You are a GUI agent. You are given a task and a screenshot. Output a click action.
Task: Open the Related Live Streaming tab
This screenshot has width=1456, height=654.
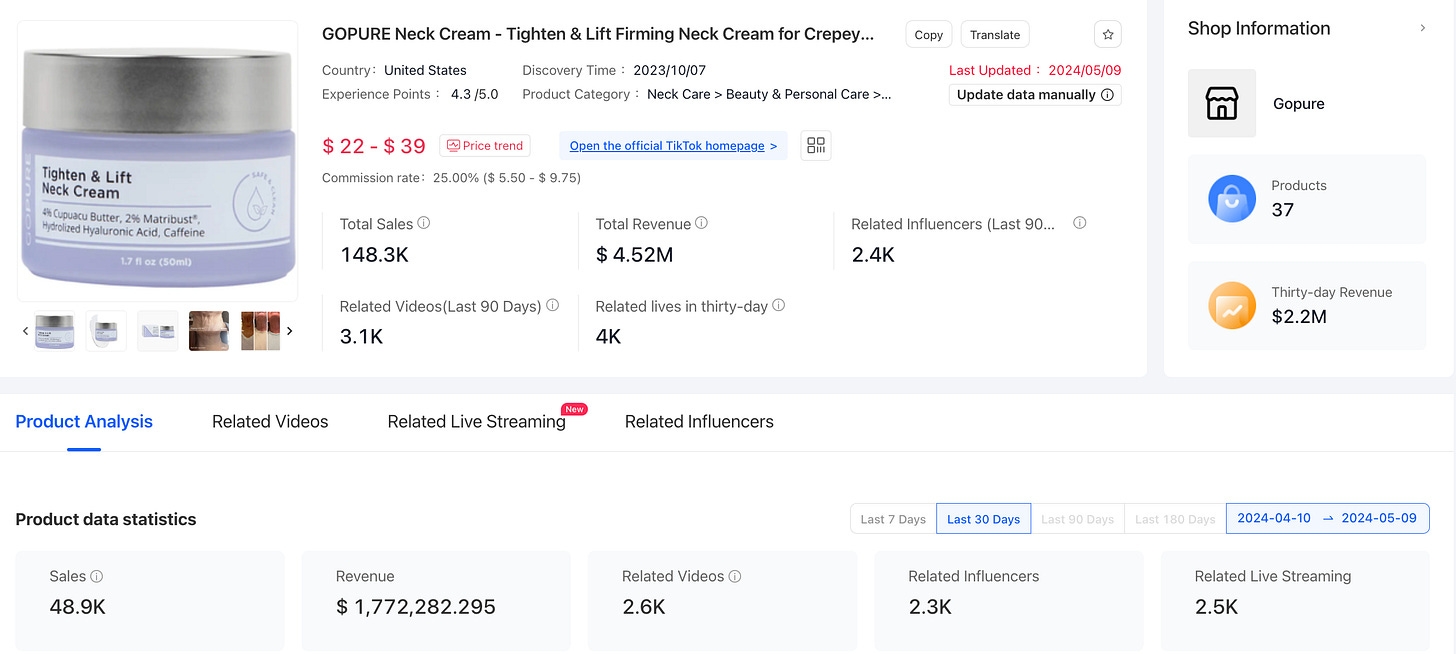pyautogui.click(x=477, y=422)
